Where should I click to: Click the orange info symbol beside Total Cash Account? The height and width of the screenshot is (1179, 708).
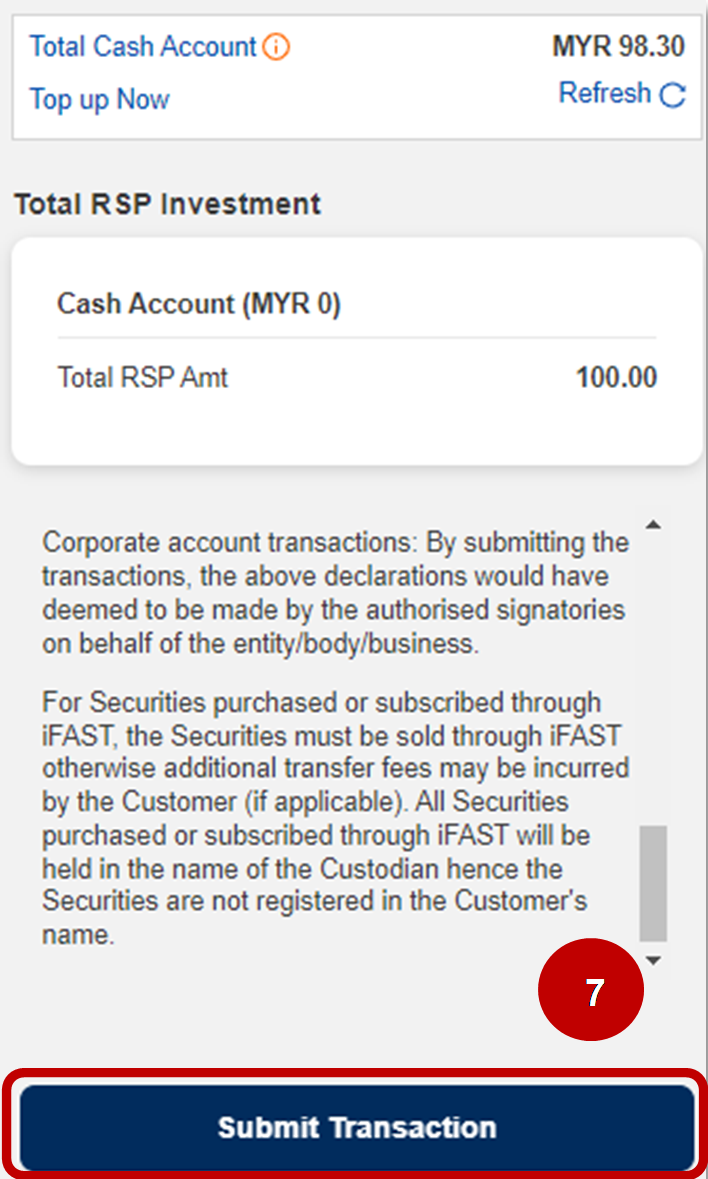point(276,46)
